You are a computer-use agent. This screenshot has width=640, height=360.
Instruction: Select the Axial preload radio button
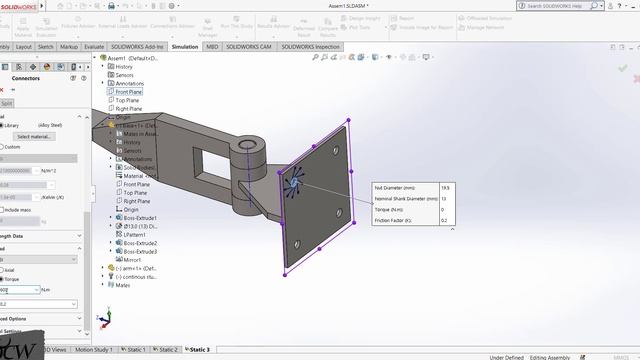pos(1,270)
